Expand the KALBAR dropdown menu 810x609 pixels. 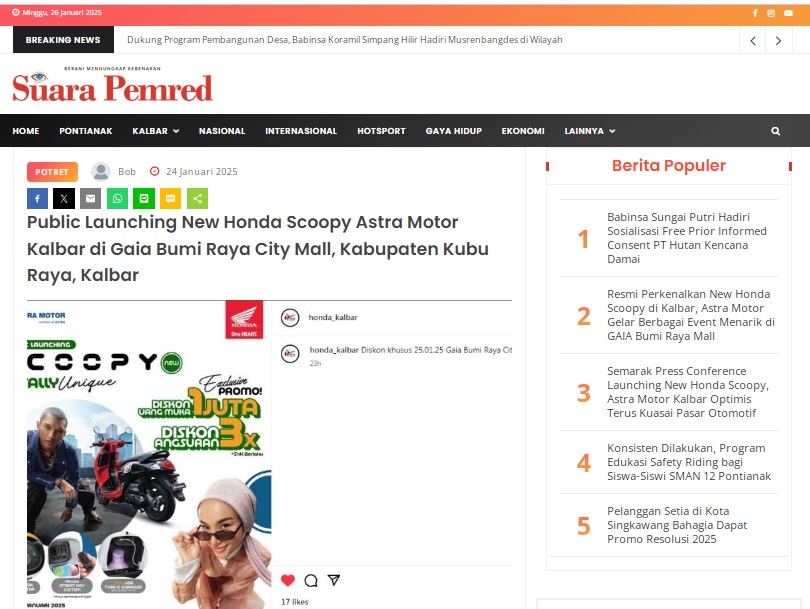pyautogui.click(x=155, y=131)
